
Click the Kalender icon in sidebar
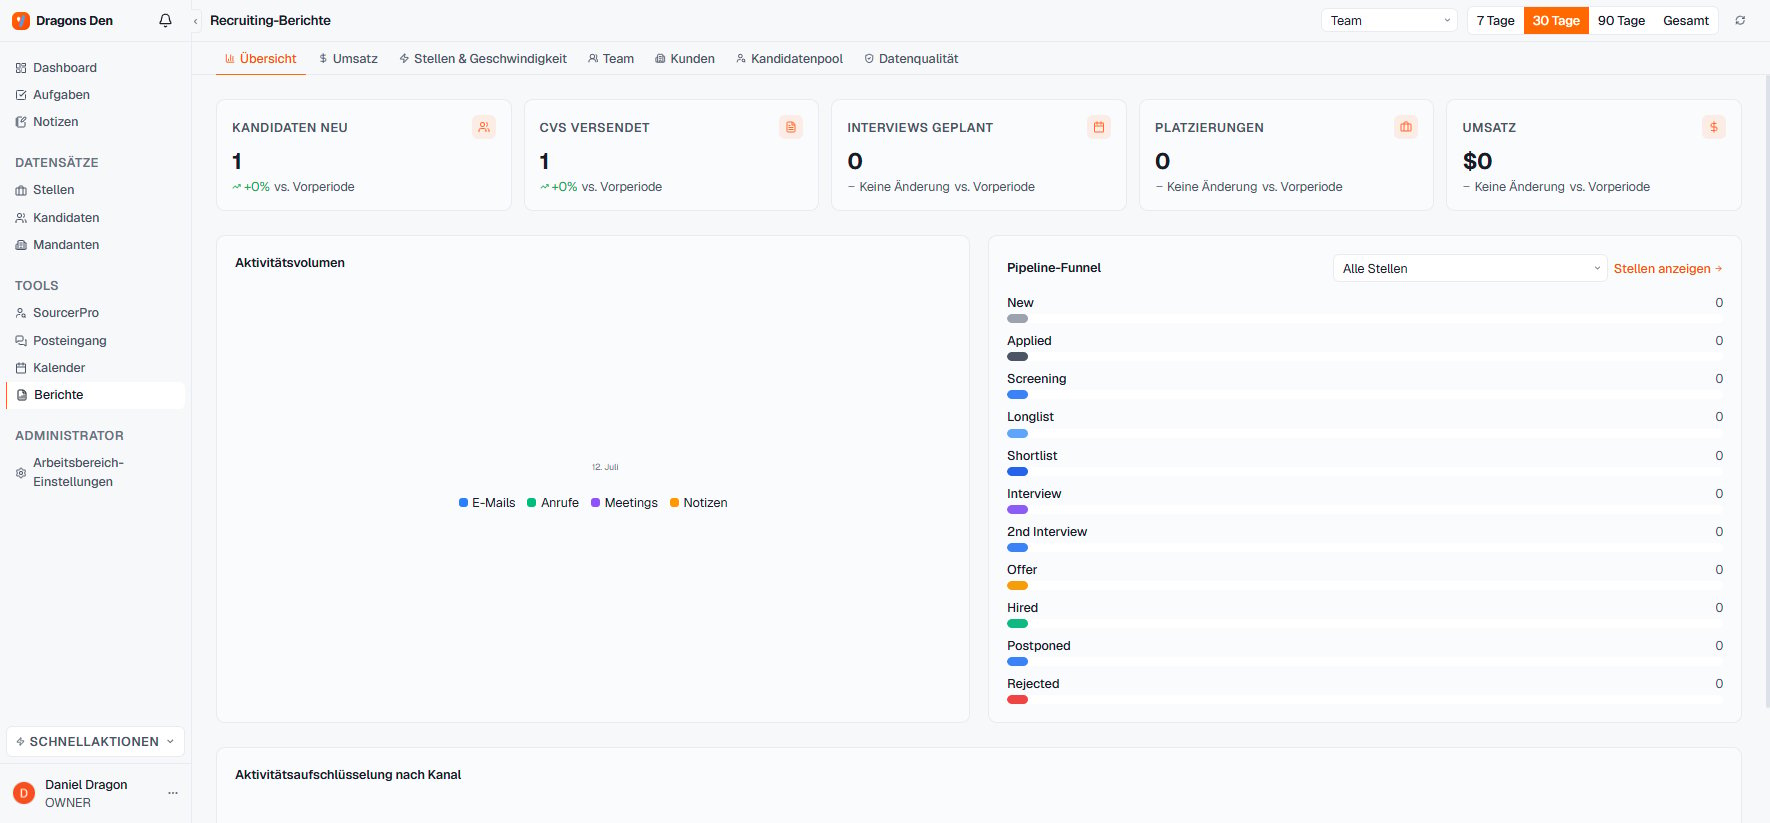point(21,368)
